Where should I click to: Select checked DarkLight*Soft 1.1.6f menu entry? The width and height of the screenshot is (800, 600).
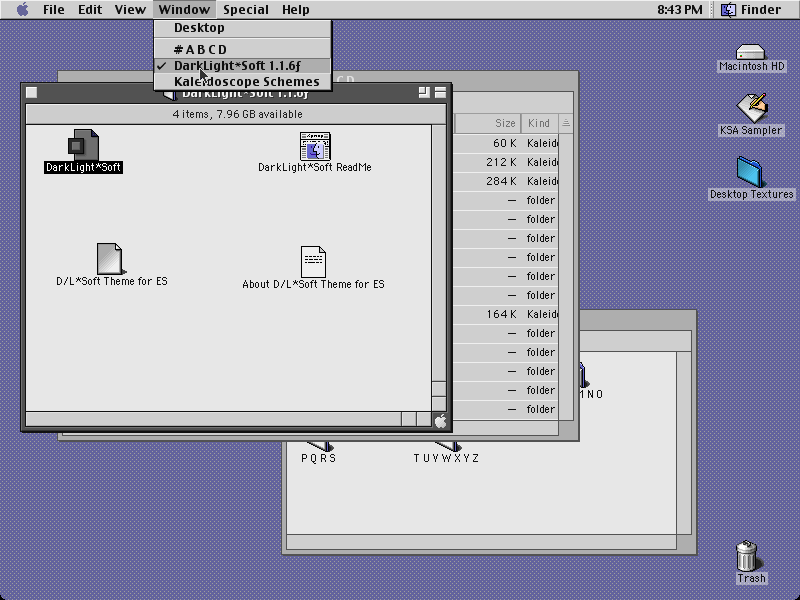click(x=242, y=66)
